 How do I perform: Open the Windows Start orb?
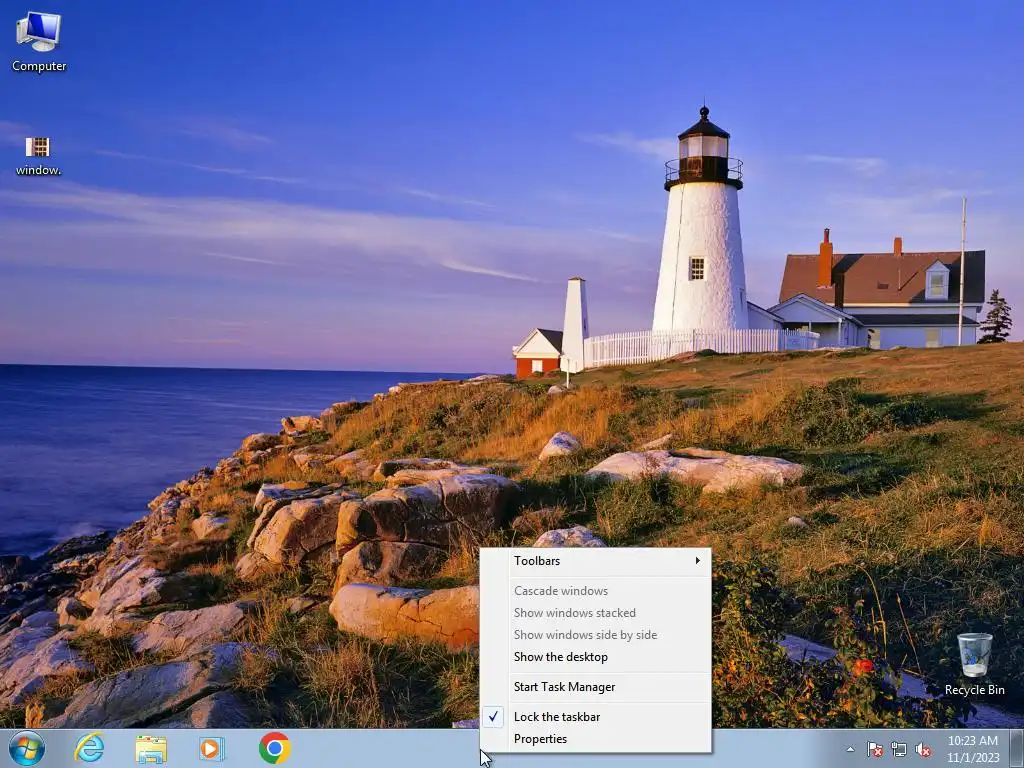[27, 748]
